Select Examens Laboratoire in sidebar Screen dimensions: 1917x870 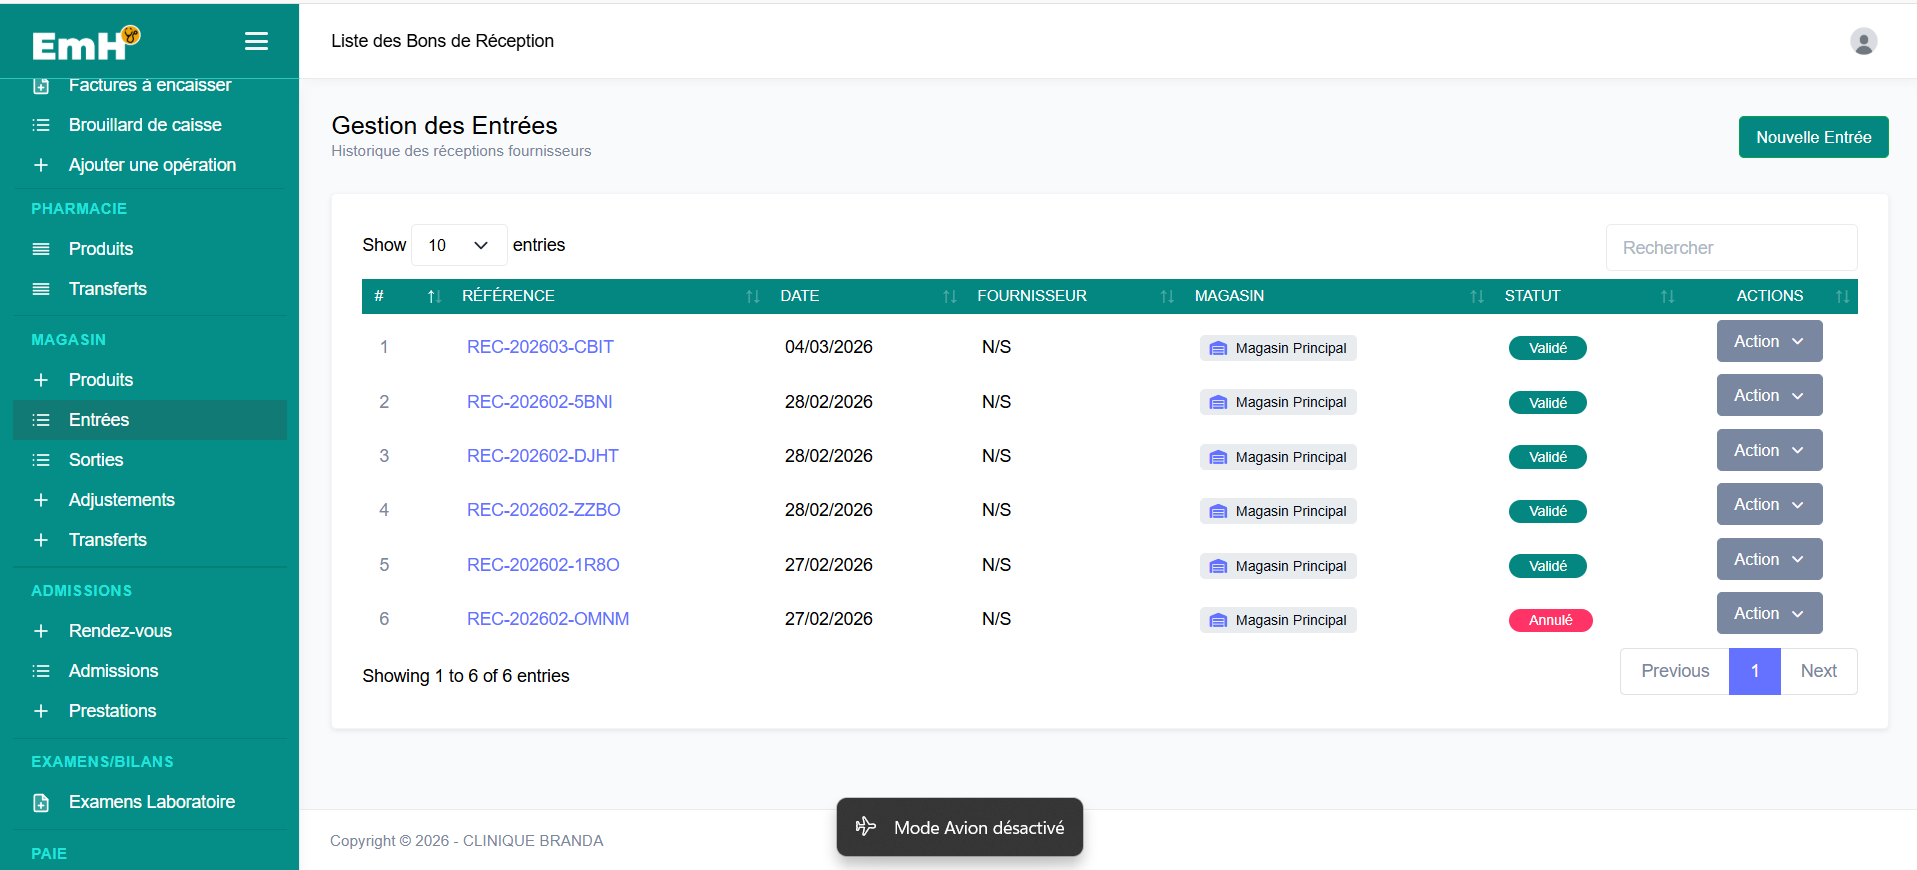tap(150, 802)
